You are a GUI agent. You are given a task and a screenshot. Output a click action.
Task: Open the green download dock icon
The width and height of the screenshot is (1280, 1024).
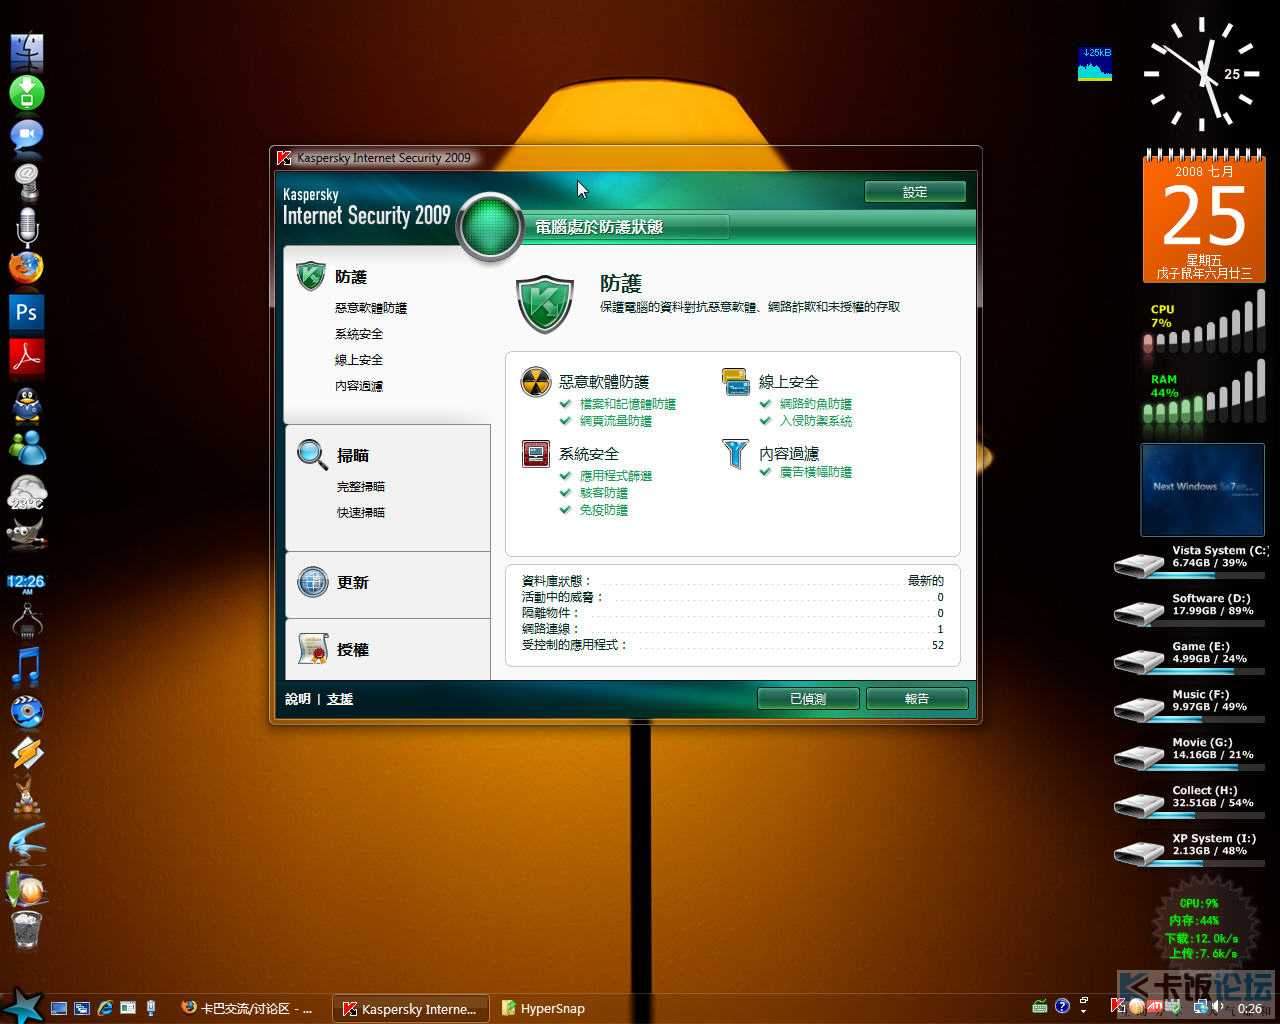click(x=27, y=93)
